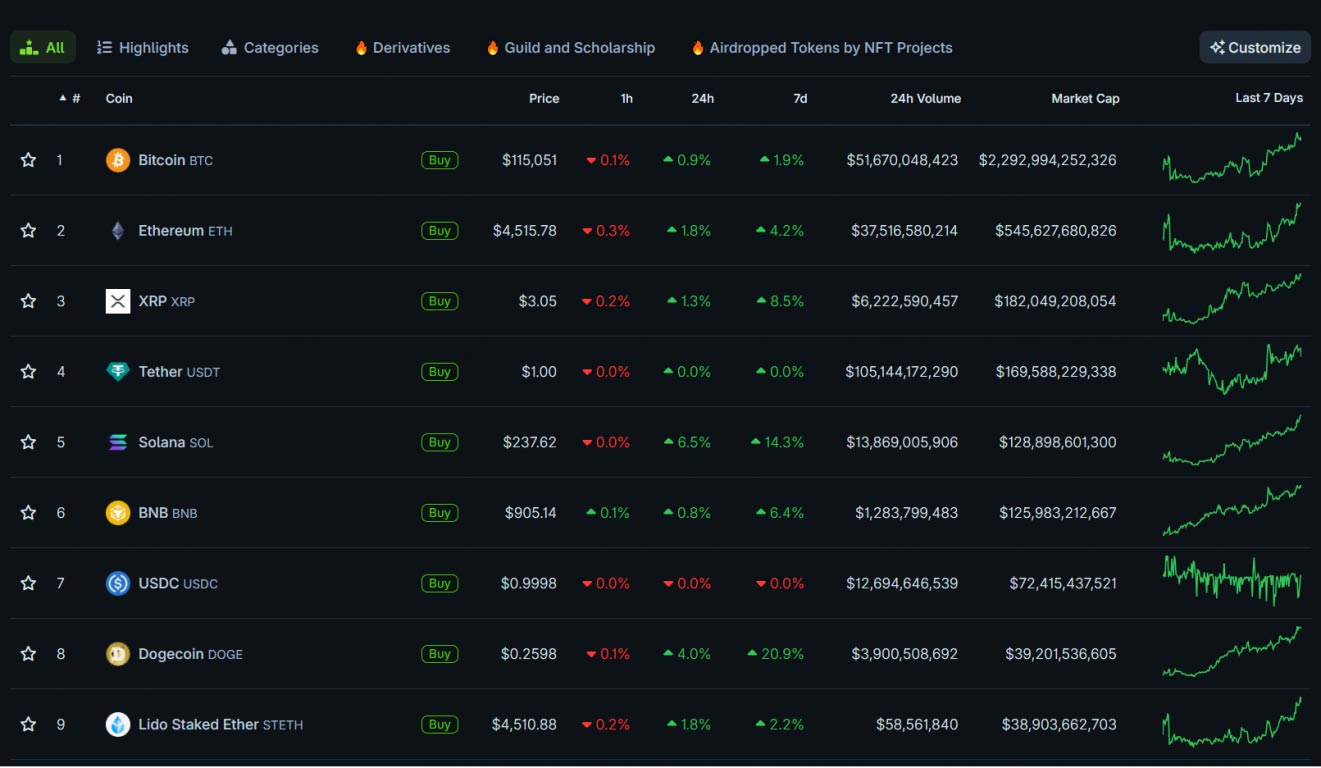Sort by 24h Volume column header
This screenshot has width=1321, height=768.
(926, 98)
